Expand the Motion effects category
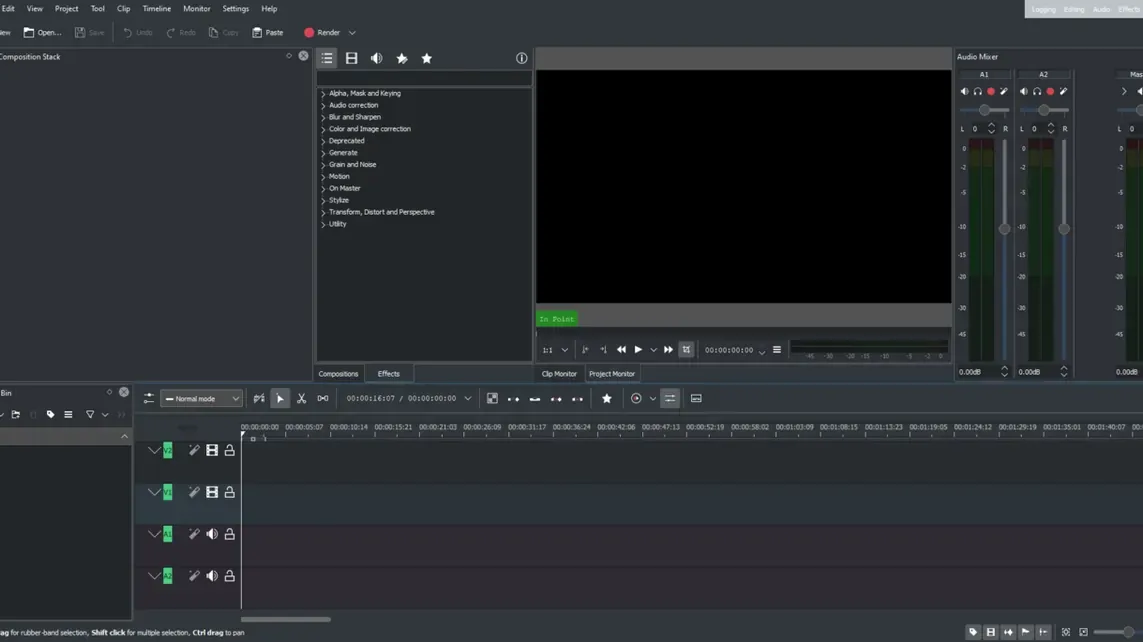The height and width of the screenshot is (642, 1143). (x=323, y=176)
